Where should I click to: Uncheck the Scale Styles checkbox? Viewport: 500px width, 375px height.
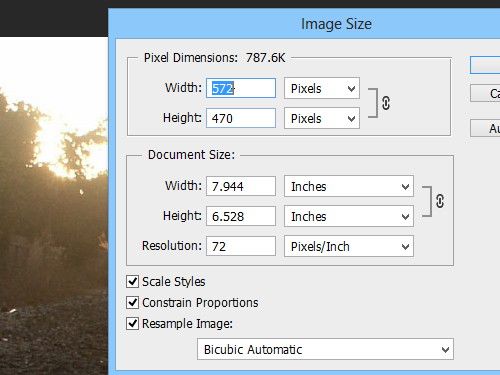point(132,282)
